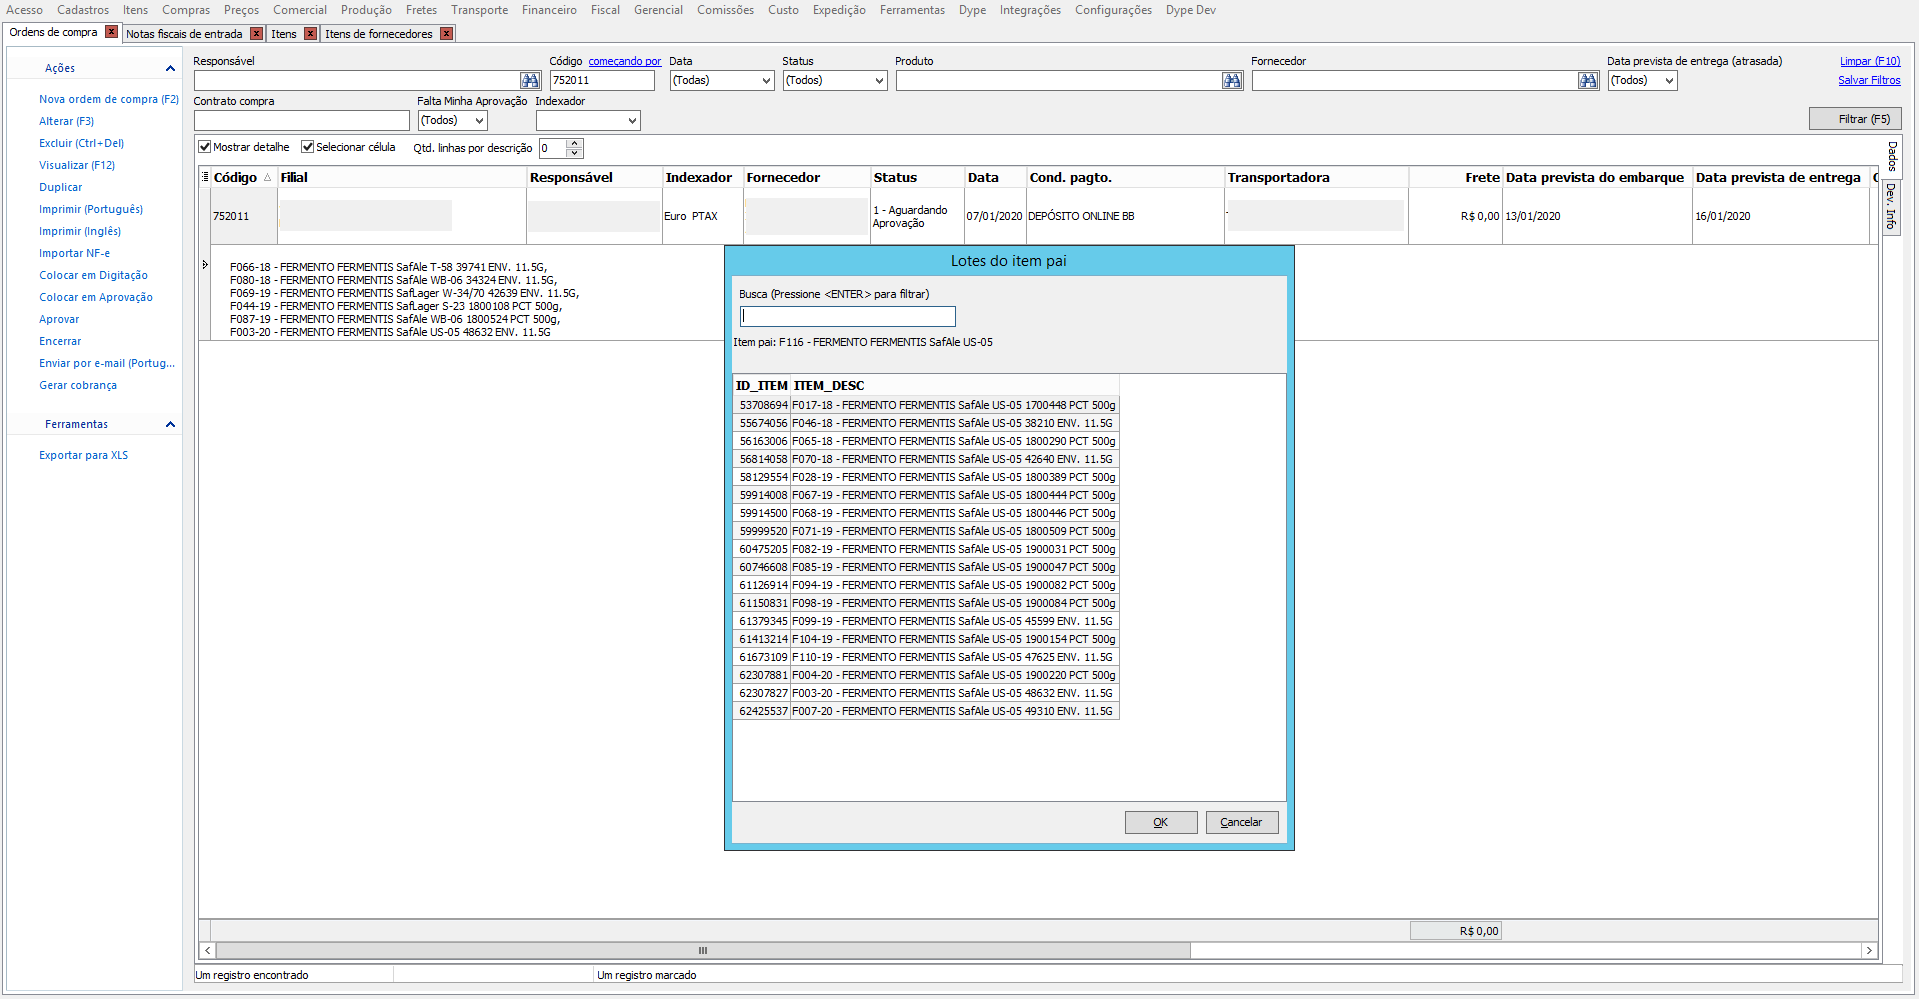The height and width of the screenshot is (999, 1919).
Task: Collapse the Ações panel
Action: pos(170,68)
